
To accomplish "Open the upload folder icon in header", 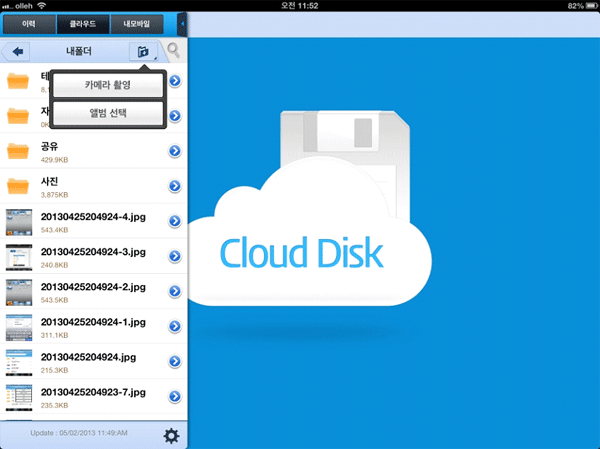I will pyautogui.click(x=143, y=51).
